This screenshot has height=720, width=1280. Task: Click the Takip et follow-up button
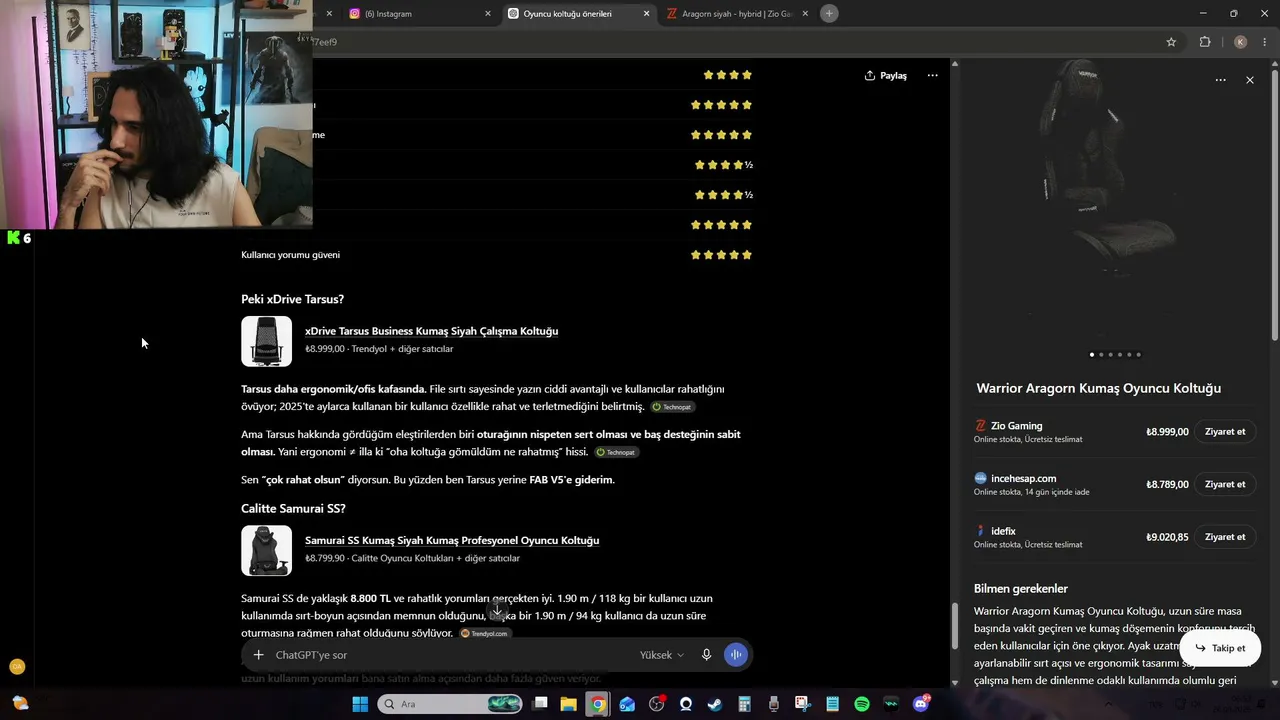tap(1220, 648)
